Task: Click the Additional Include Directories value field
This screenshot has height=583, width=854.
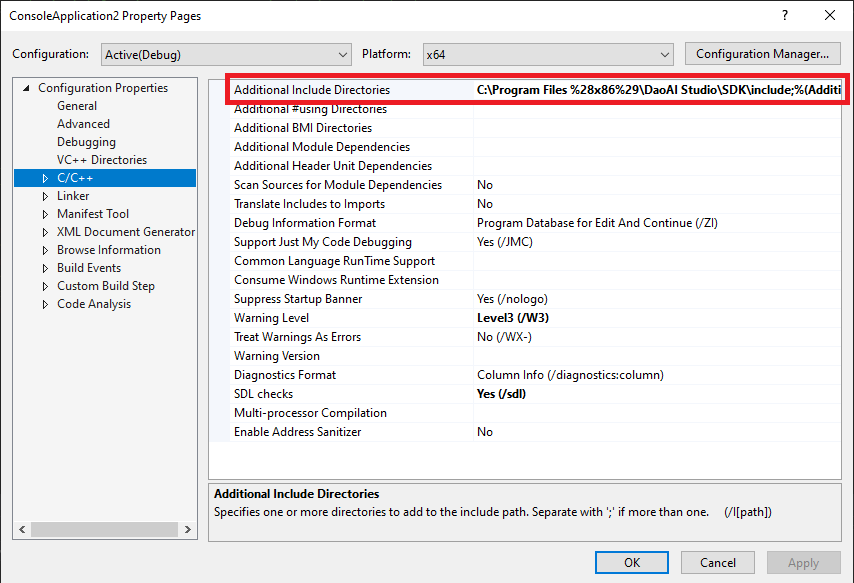Action: (658, 90)
